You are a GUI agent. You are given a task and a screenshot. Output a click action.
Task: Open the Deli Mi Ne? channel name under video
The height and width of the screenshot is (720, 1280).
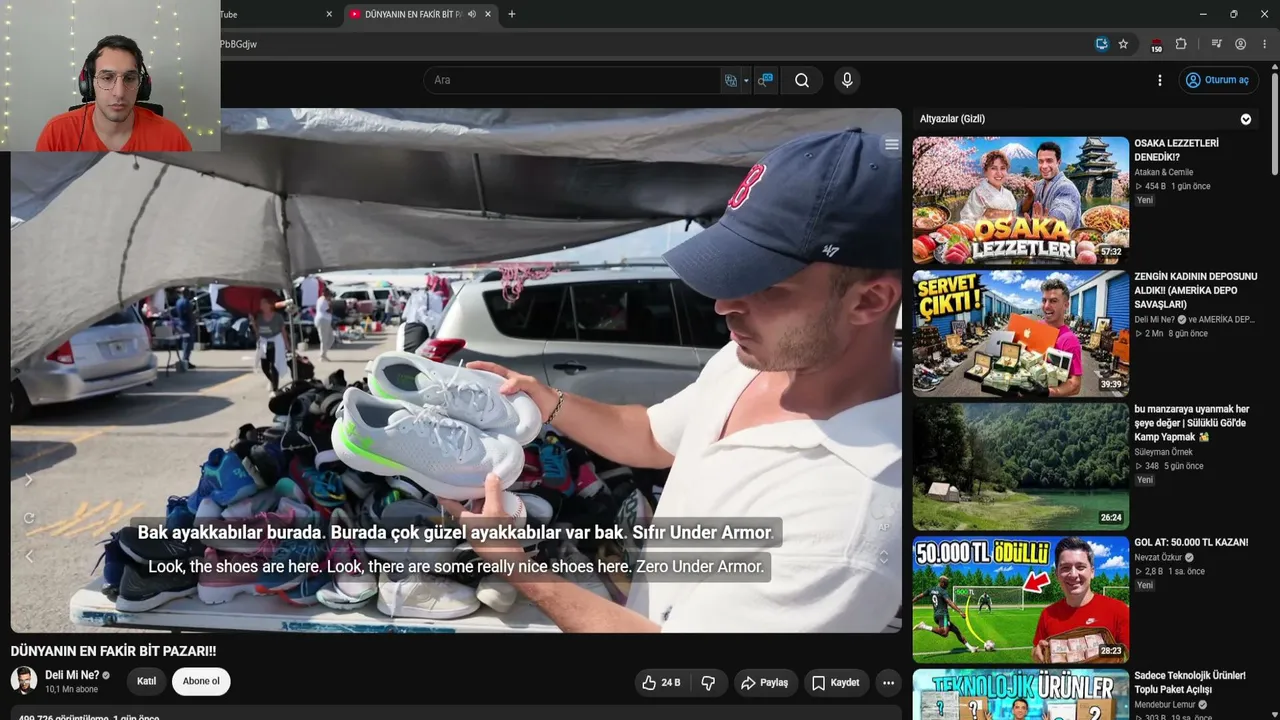coord(72,675)
